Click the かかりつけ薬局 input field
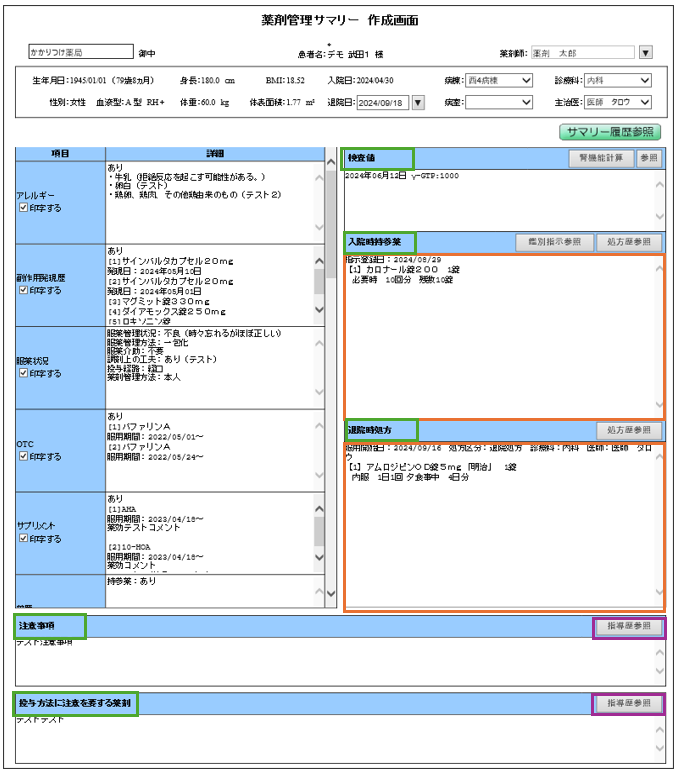 tap(80, 52)
